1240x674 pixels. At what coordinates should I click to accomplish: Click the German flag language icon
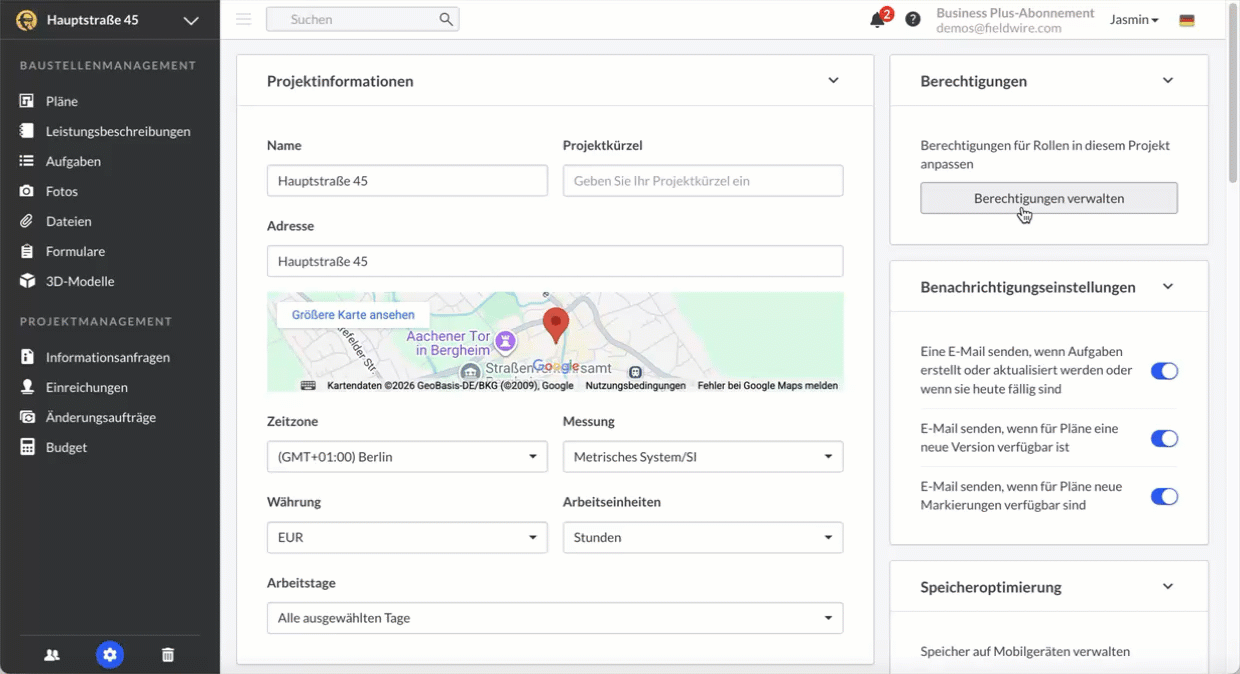1187,20
